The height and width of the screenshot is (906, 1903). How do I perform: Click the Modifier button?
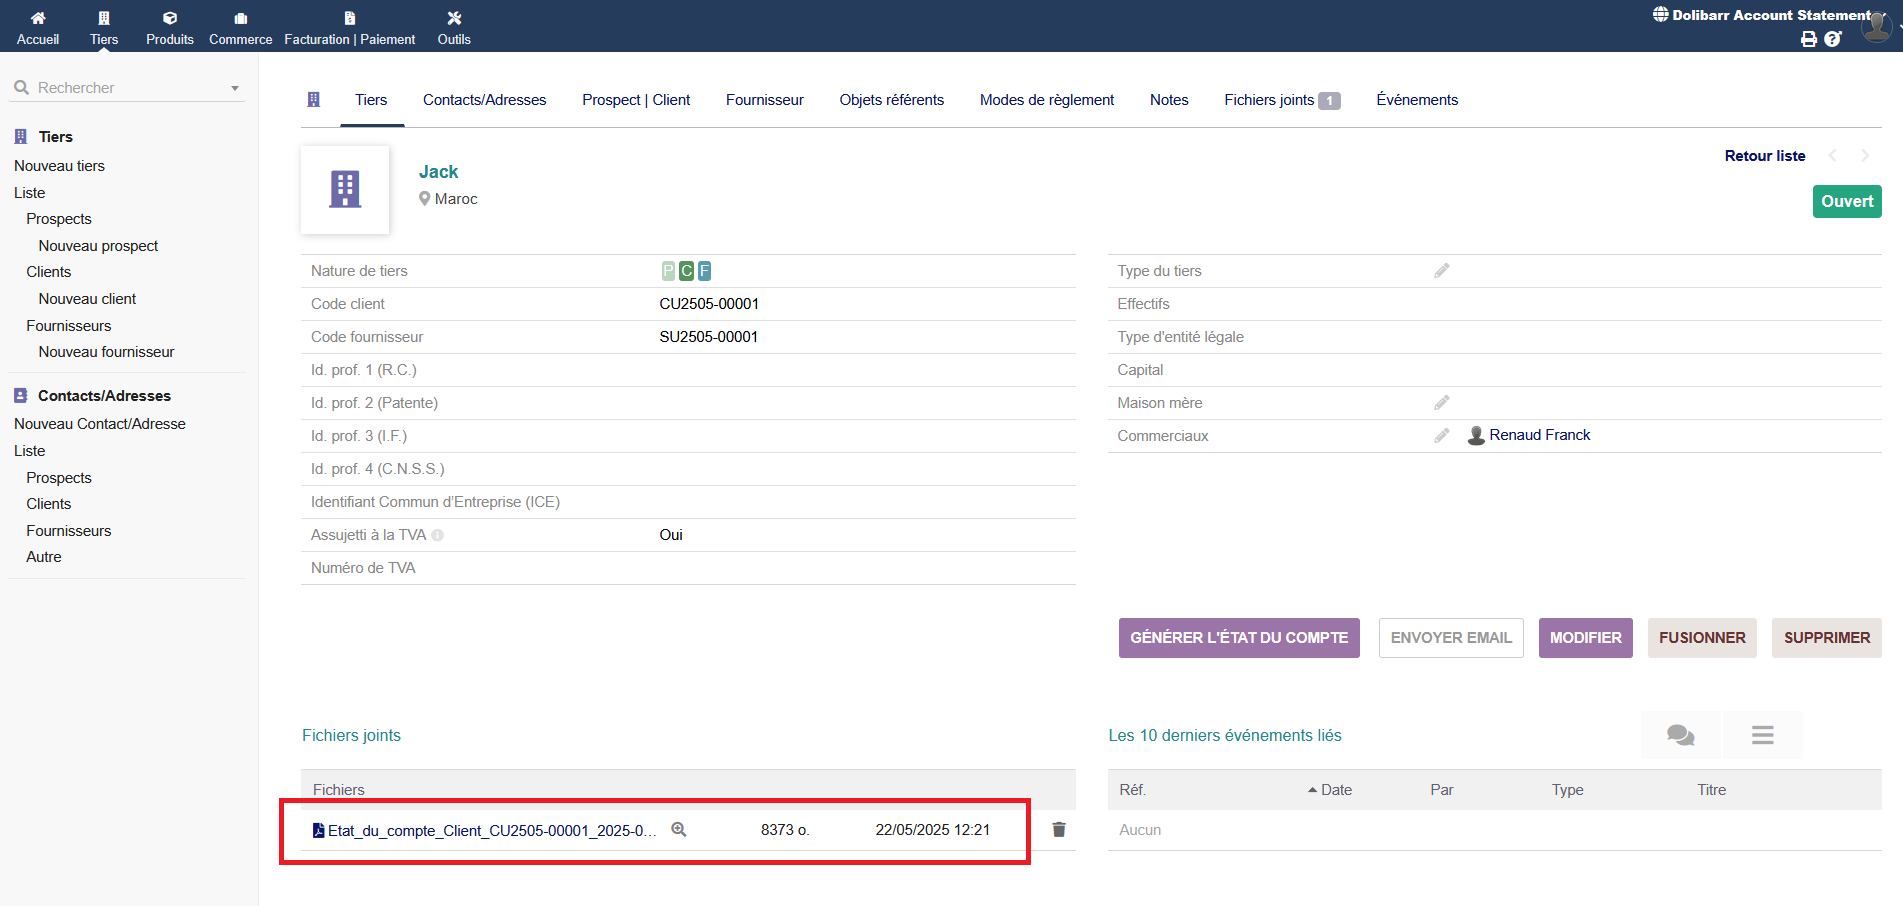1585,638
